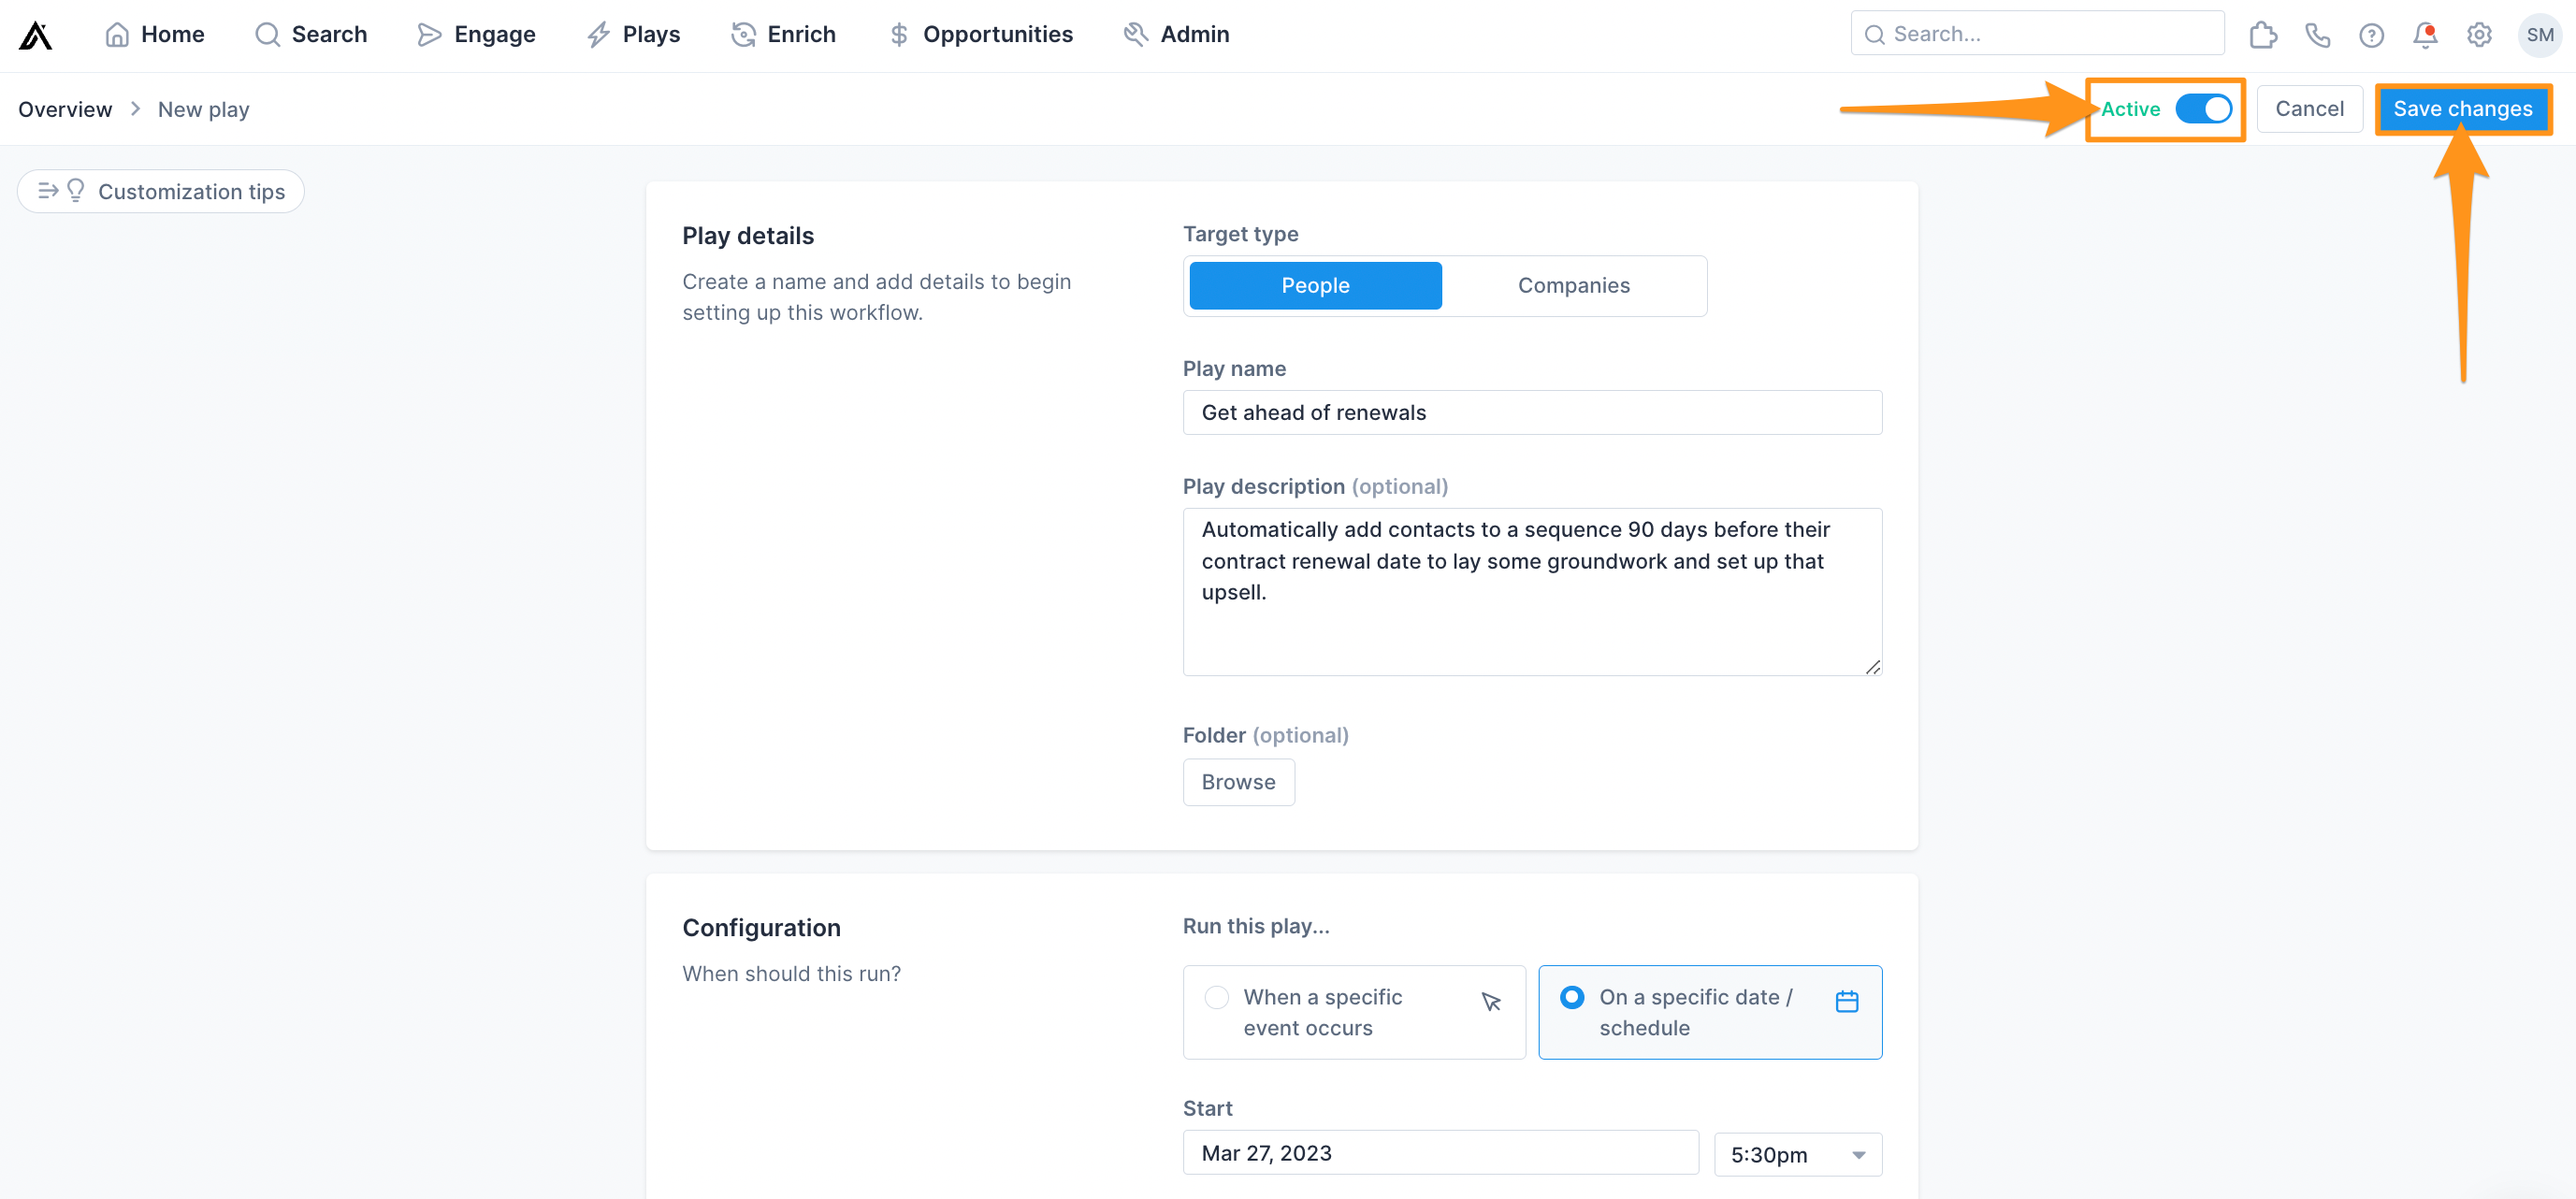Screen dimensions: 2576x1199
Task: Select People target type
Action: tap(1315, 286)
